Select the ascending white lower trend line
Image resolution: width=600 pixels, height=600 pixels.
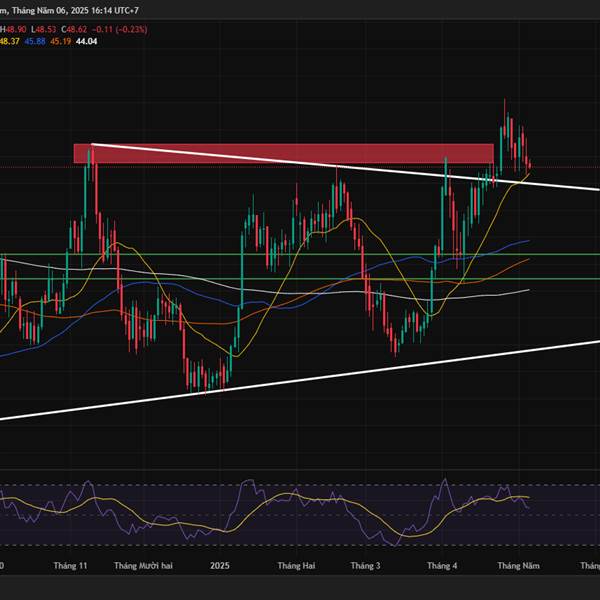coord(300,380)
